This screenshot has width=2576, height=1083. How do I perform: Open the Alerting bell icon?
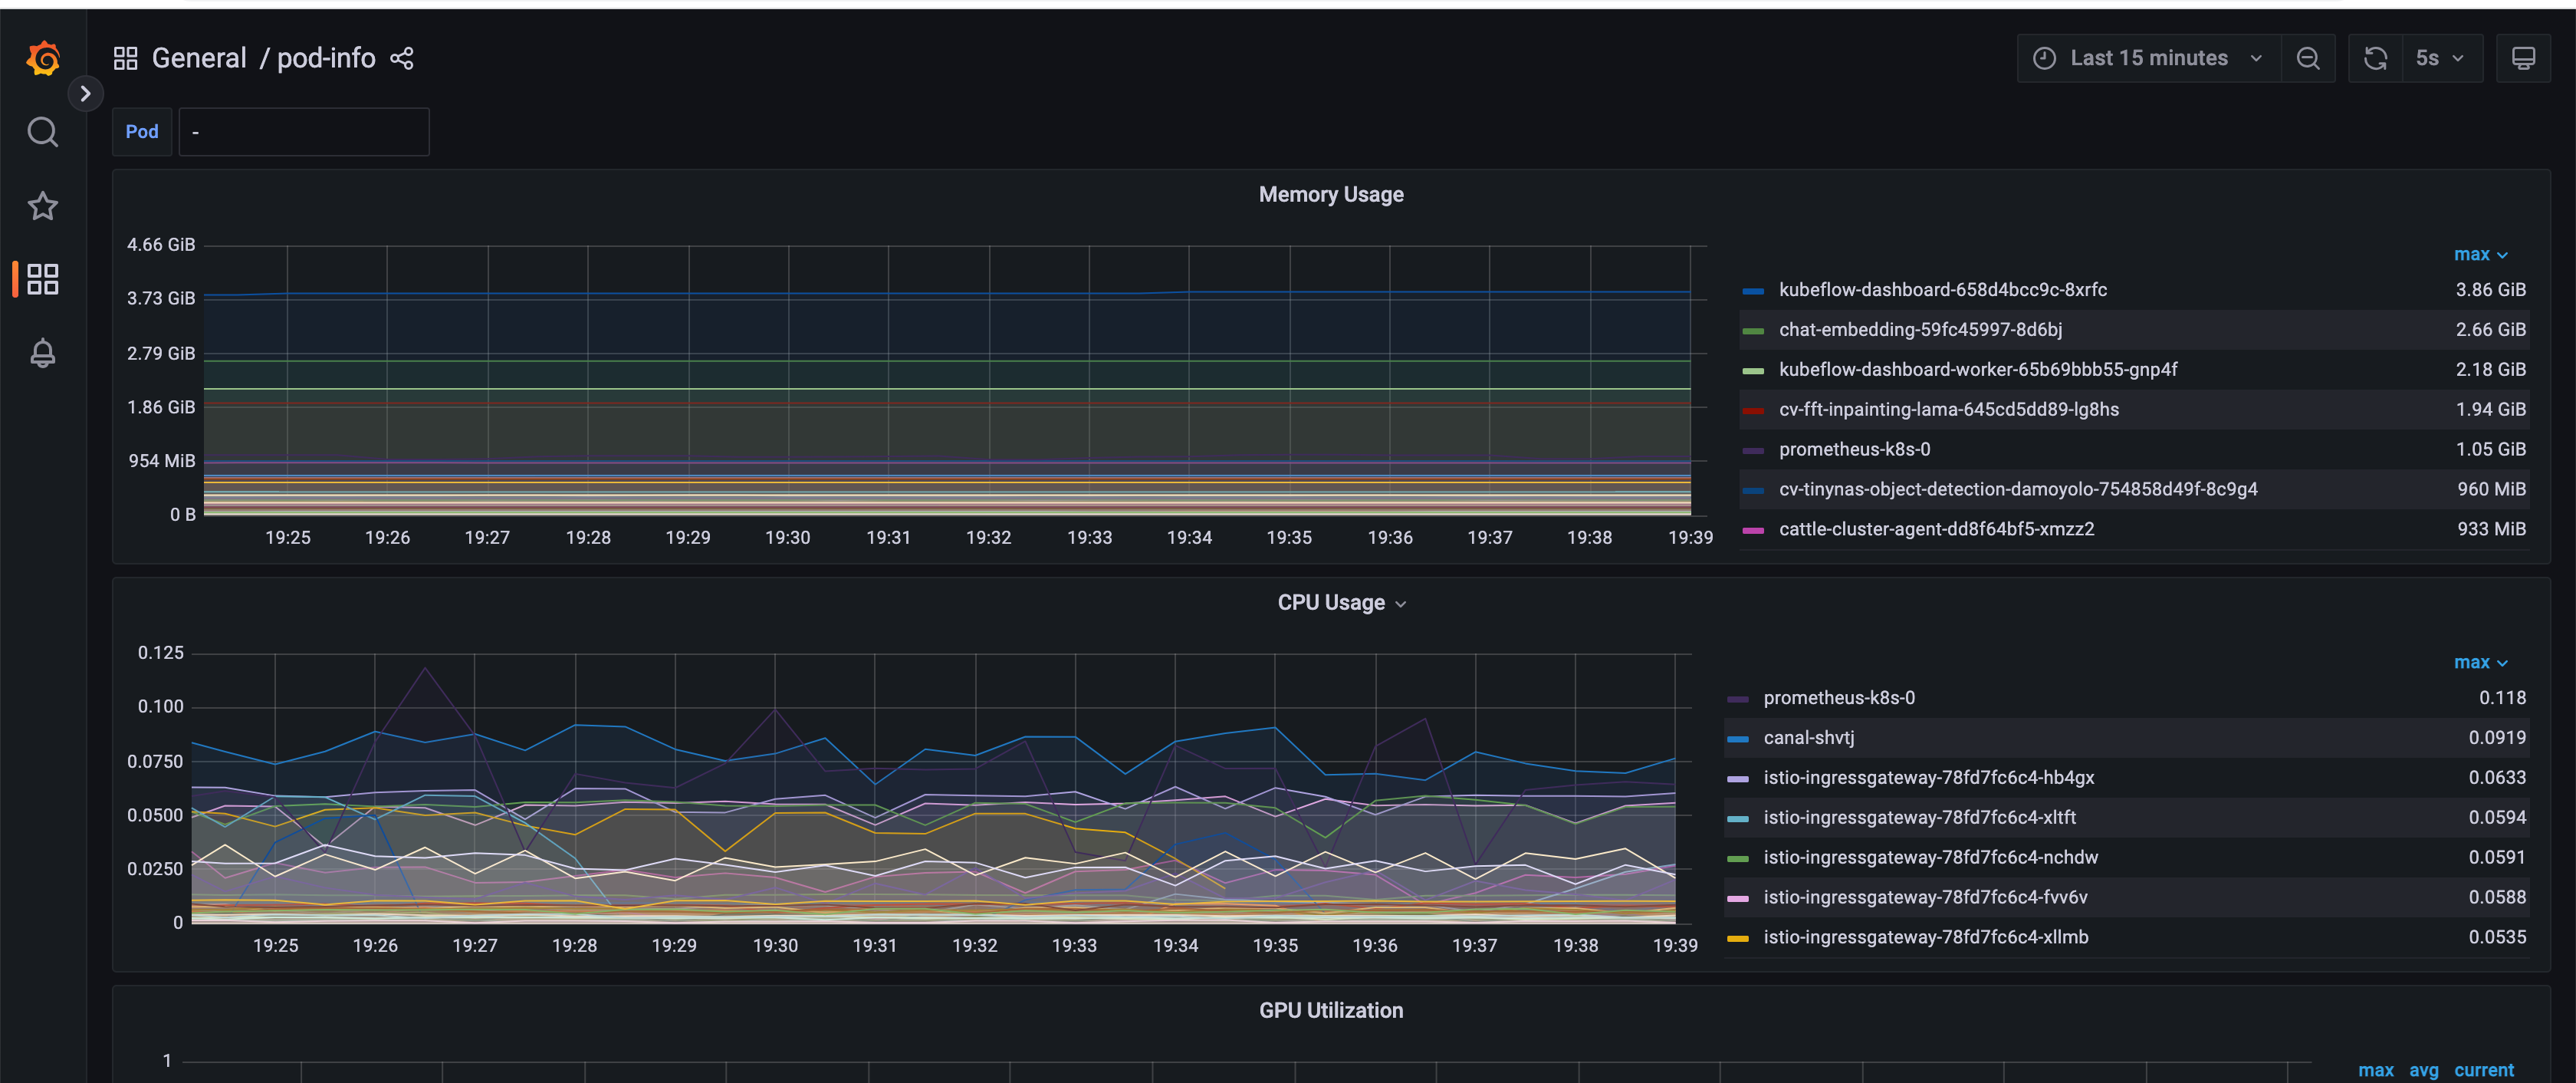pos(43,353)
